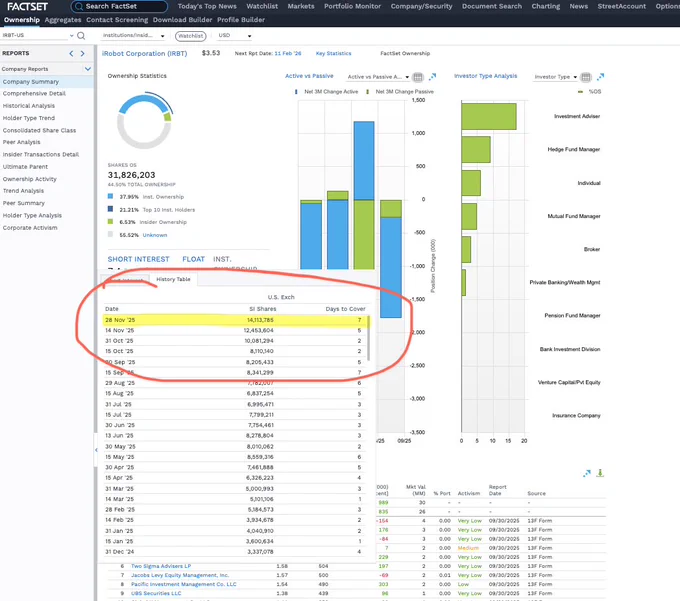Screen dimensions: 680x601
Task: Open the Corporate Activism report
Action: click(x=30, y=228)
